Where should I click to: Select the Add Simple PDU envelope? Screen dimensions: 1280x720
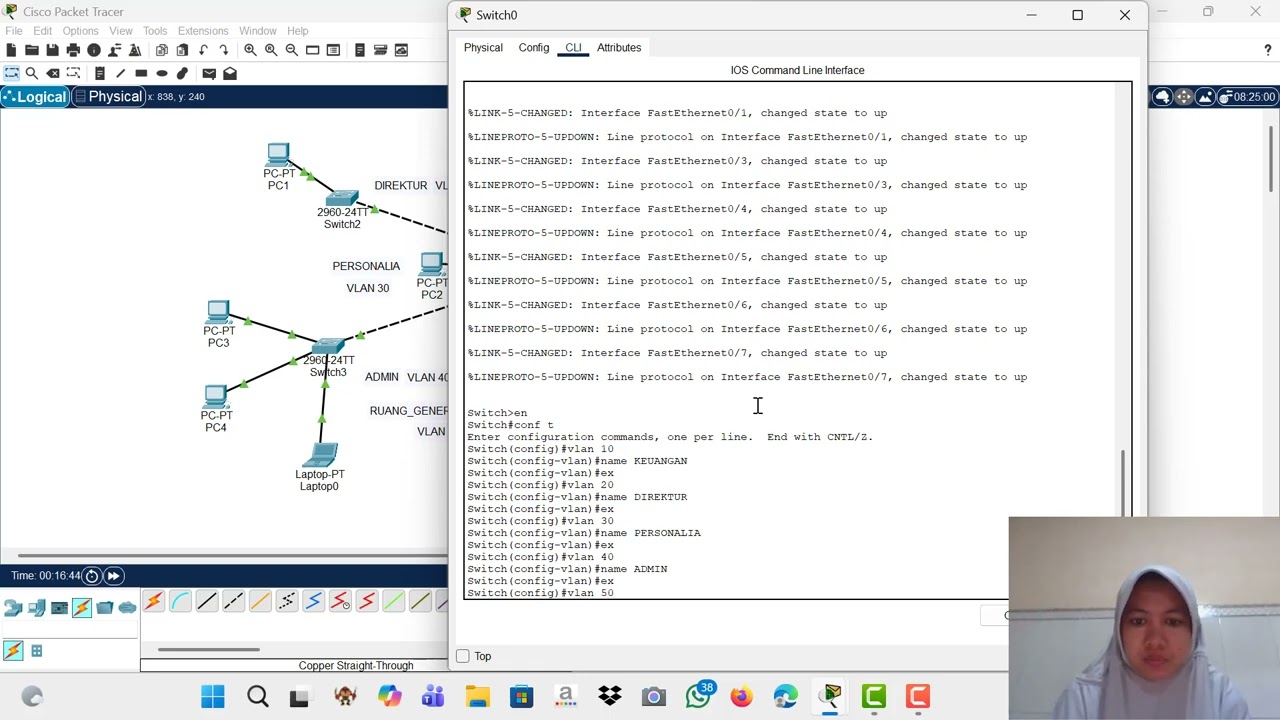pos(209,73)
